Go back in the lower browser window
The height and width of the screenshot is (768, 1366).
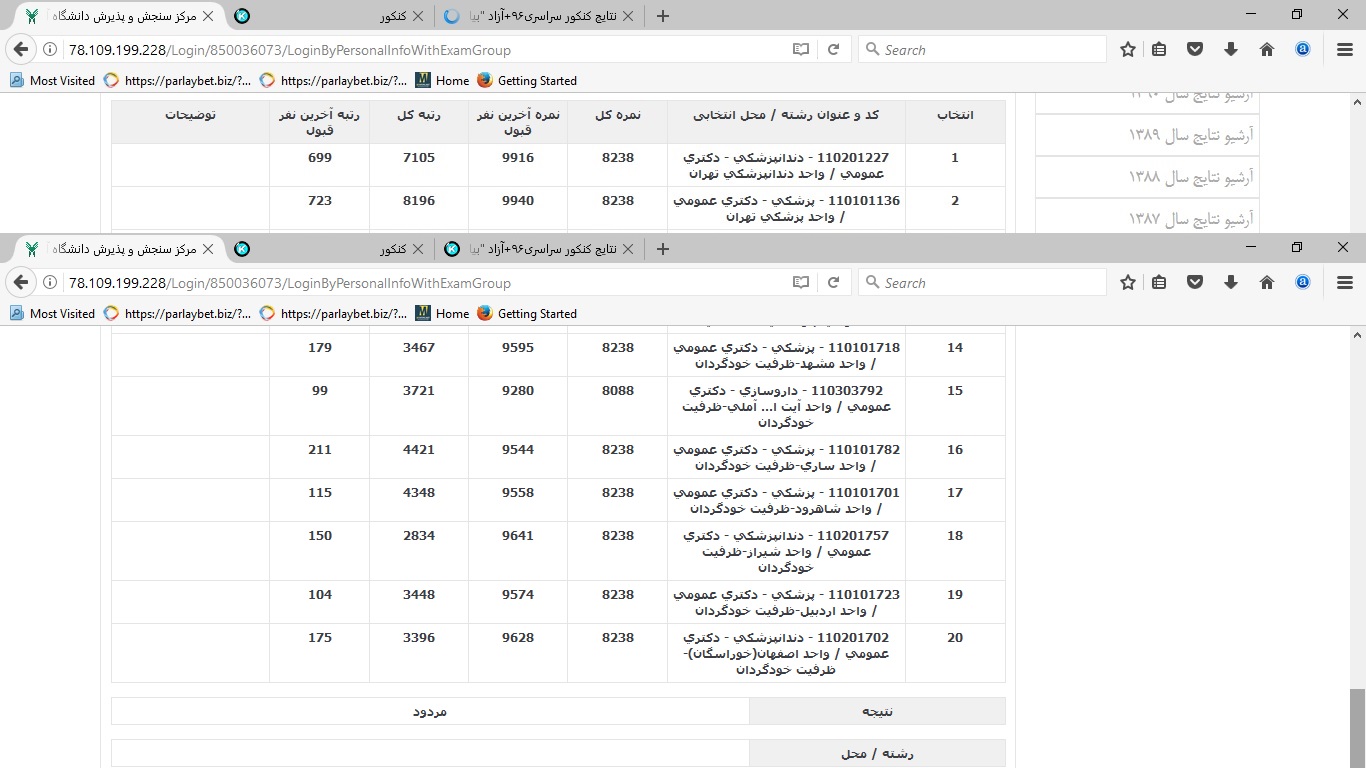tap(21, 282)
